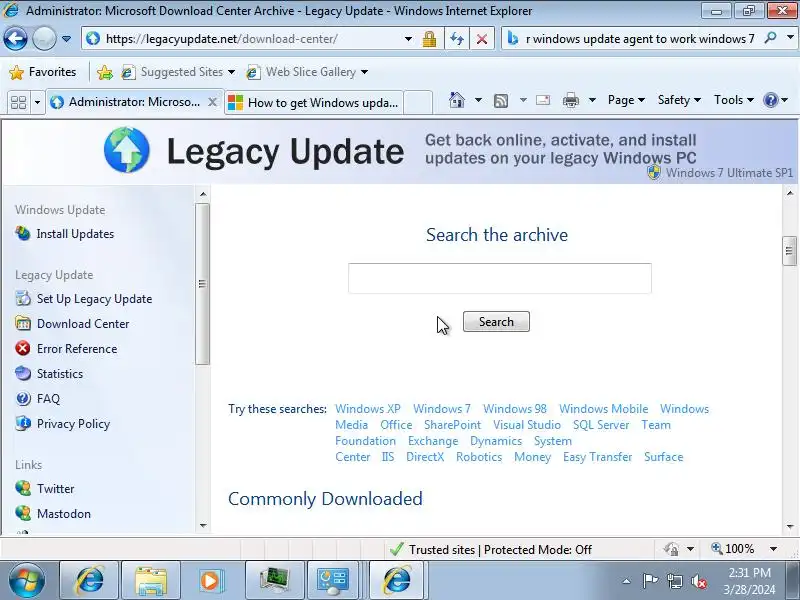Click the Help question mark icon
This screenshot has height=600, width=800.
(770, 100)
